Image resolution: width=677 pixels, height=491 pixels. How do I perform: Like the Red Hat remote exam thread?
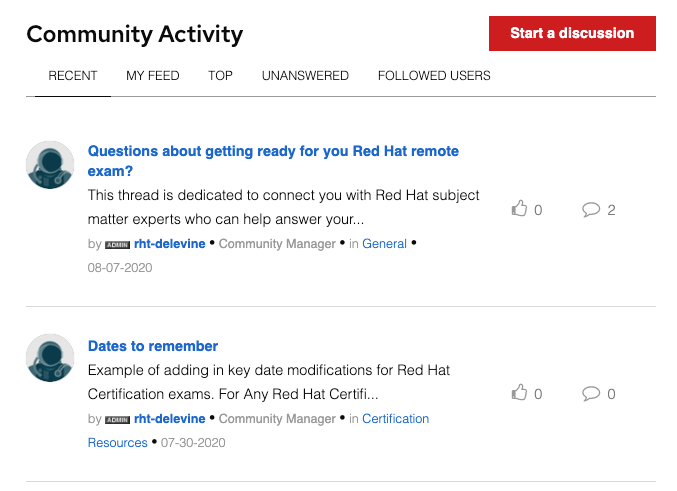pos(519,209)
